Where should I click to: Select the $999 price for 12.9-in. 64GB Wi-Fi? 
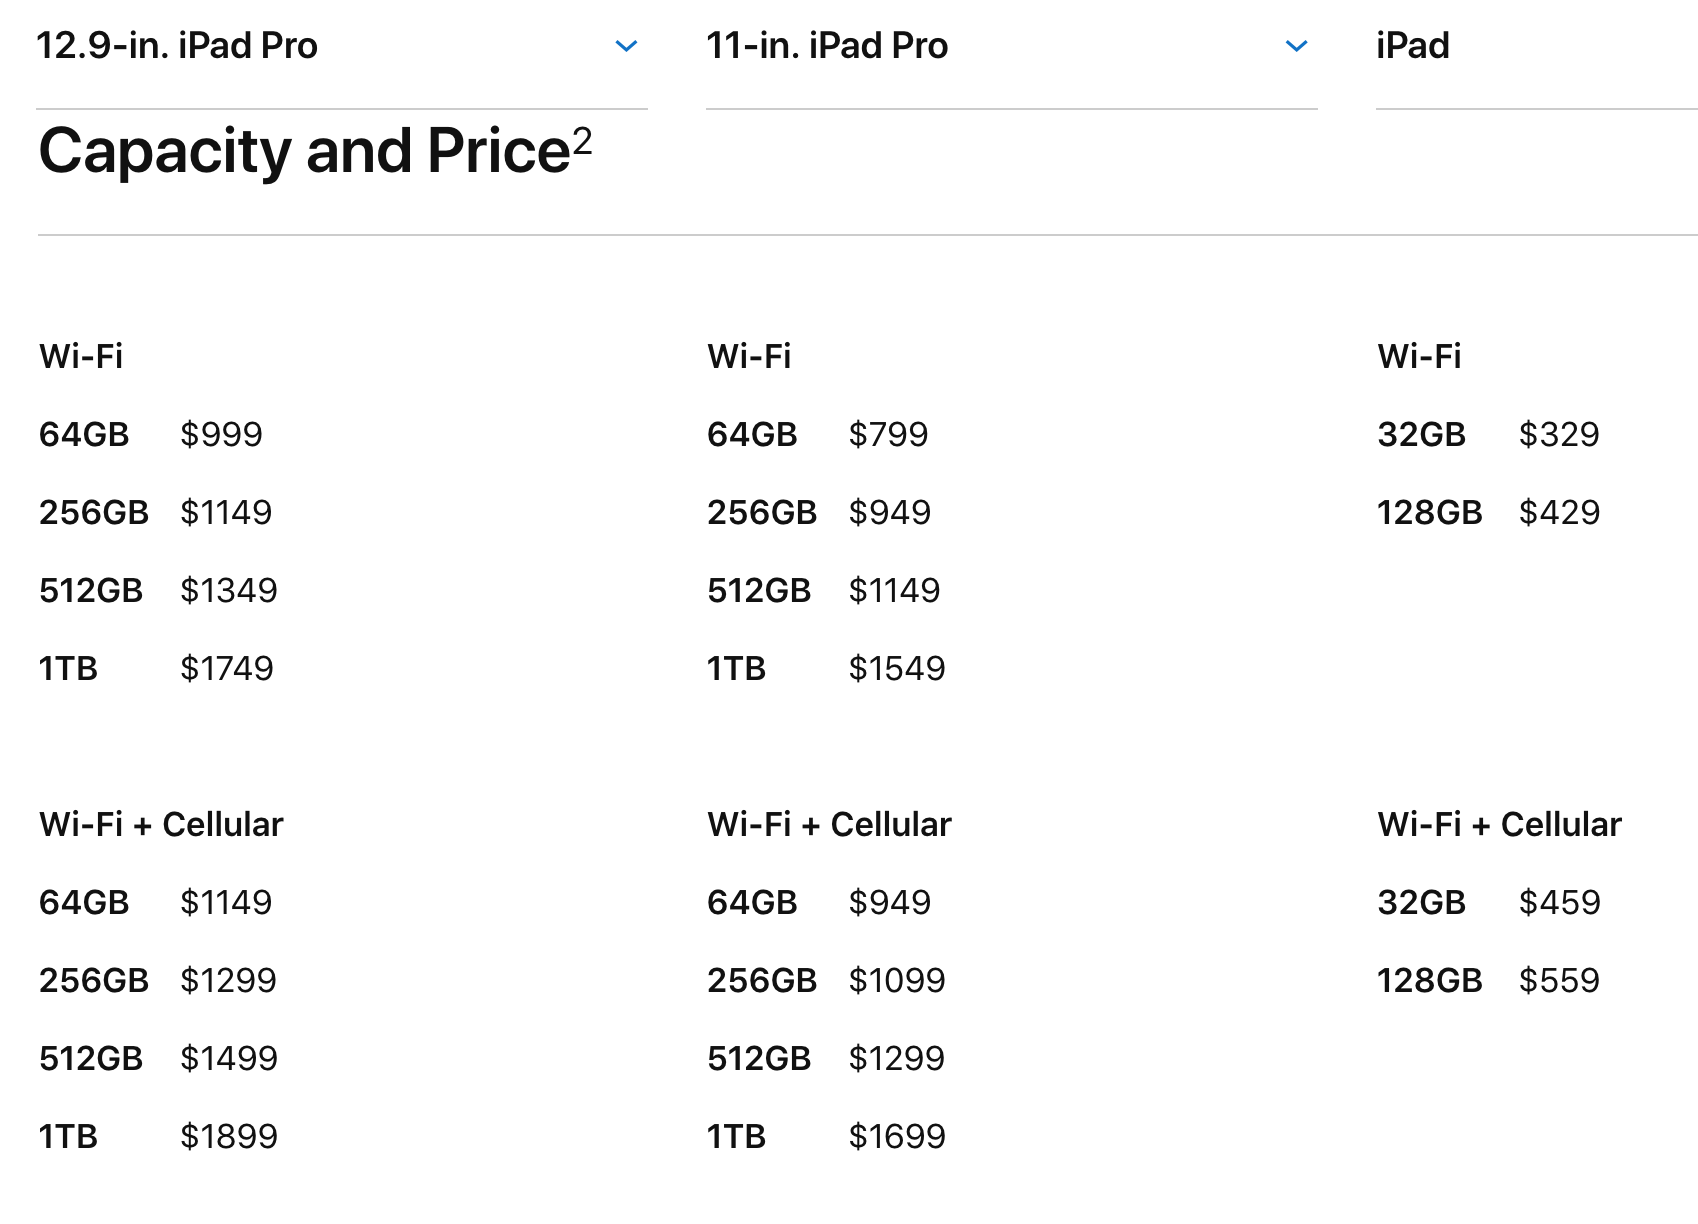coord(221,434)
